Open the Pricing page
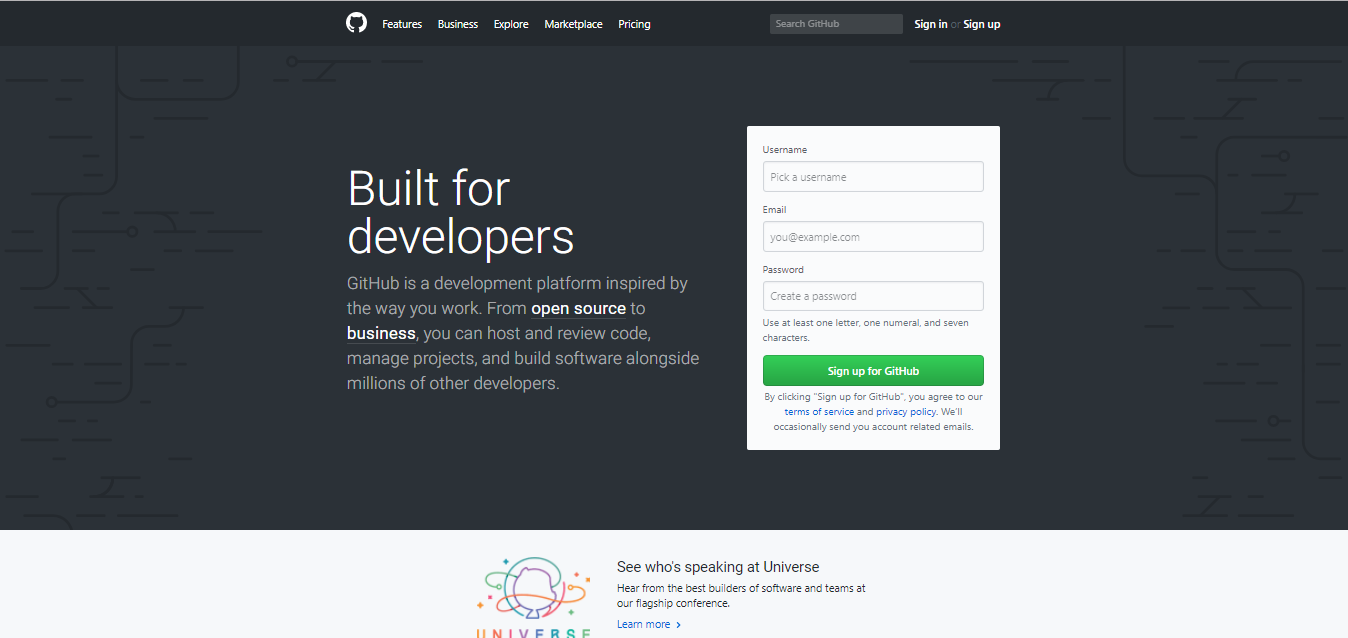The width and height of the screenshot is (1348, 638). pos(633,24)
